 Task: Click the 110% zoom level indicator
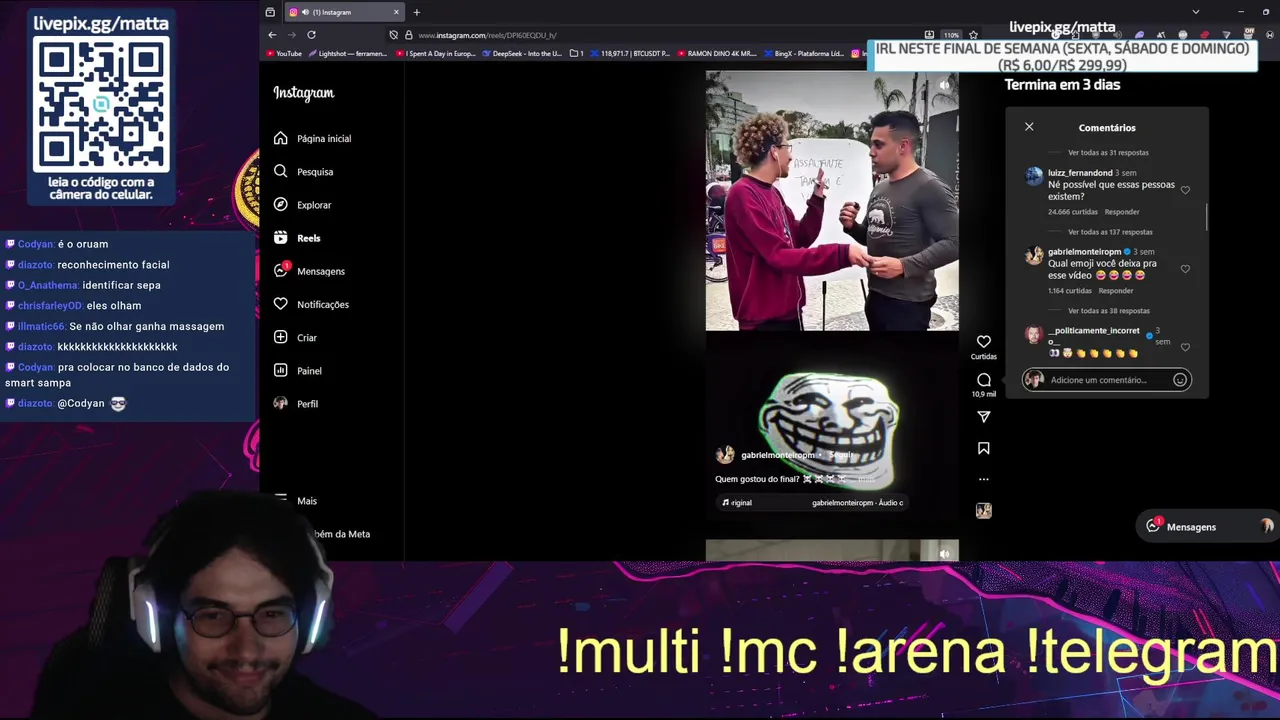(x=951, y=35)
